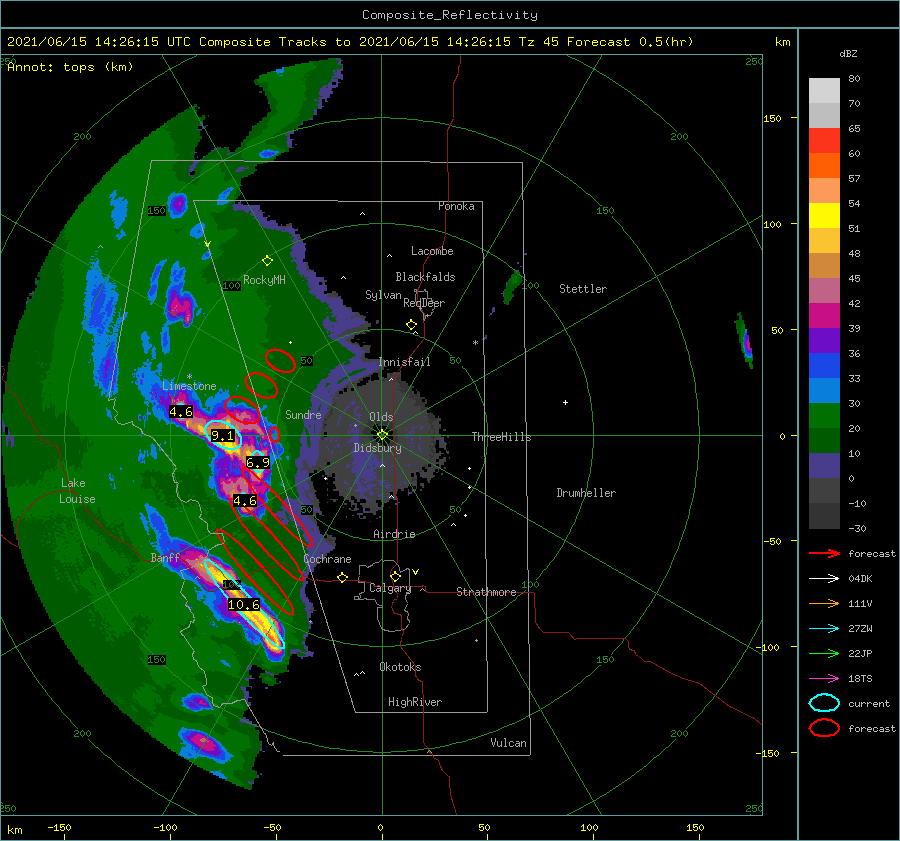This screenshot has height=841, width=900.
Task: Click the yellow diamond marker beside Cochrane
Action: pyautogui.click(x=342, y=577)
